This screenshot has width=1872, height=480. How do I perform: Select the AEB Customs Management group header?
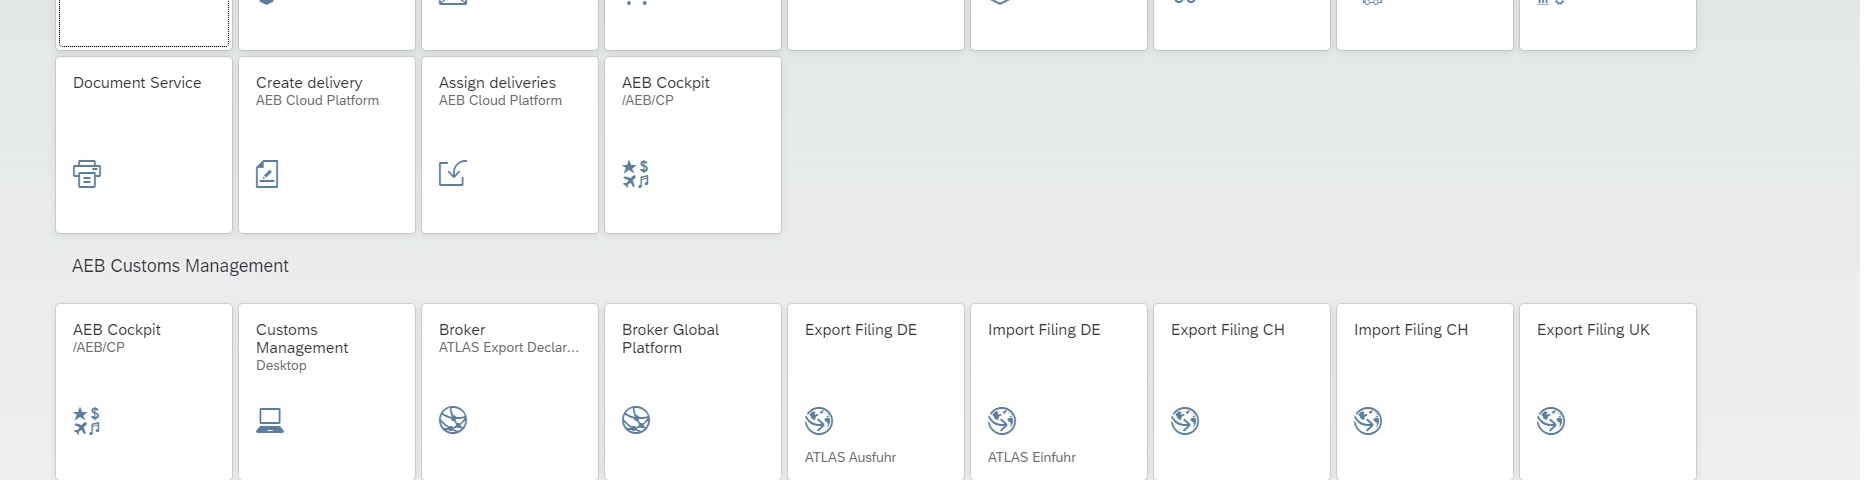180,266
